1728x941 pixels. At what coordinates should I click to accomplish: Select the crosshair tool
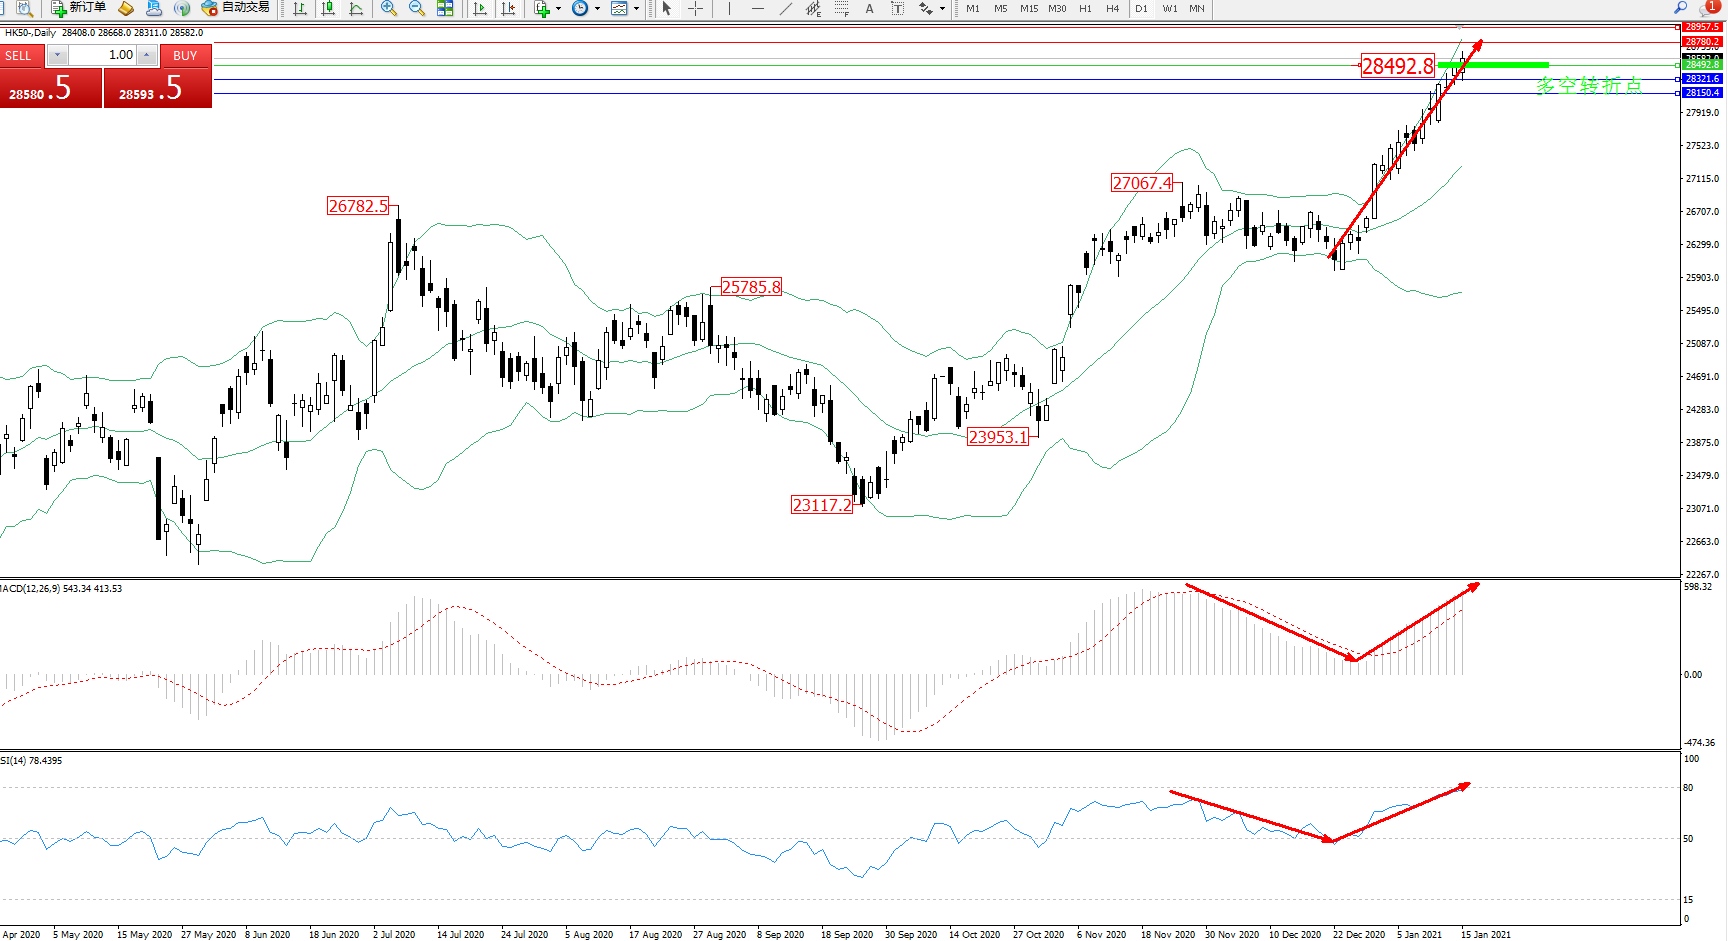point(696,8)
